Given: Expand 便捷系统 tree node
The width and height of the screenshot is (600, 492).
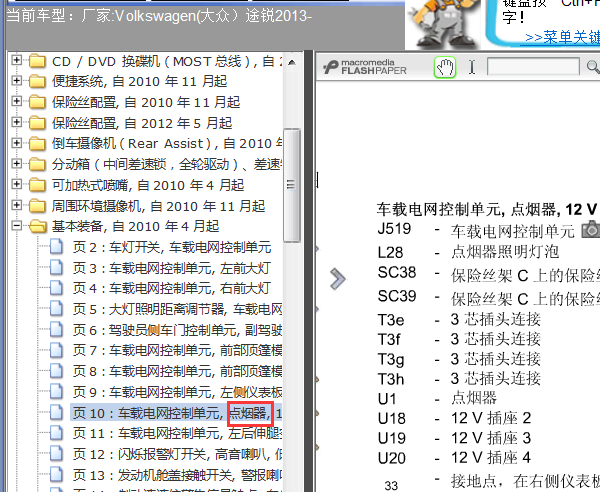Looking at the screenshot, I should tap(16, 80).
